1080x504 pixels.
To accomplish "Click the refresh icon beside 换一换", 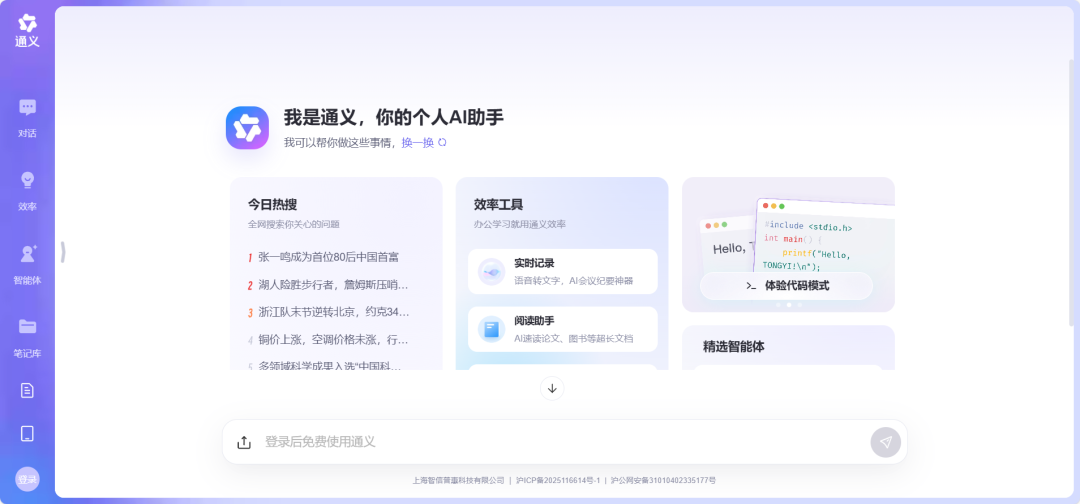I will pyautogui.click(x=442, y=143).
